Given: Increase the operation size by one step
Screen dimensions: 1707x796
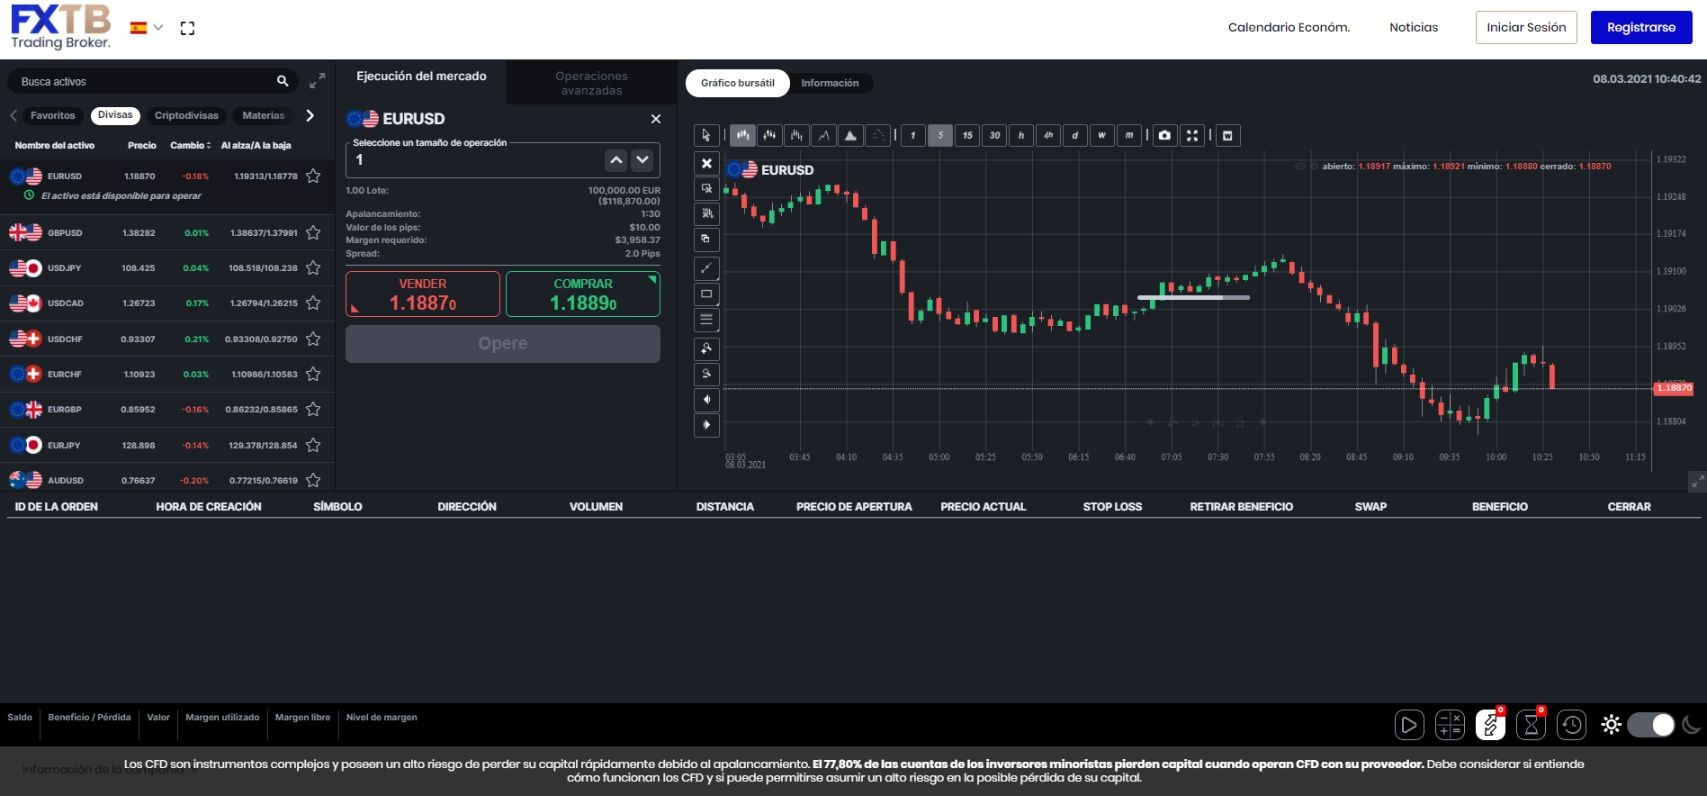Looking at the screenshot, I should (616, 160).
